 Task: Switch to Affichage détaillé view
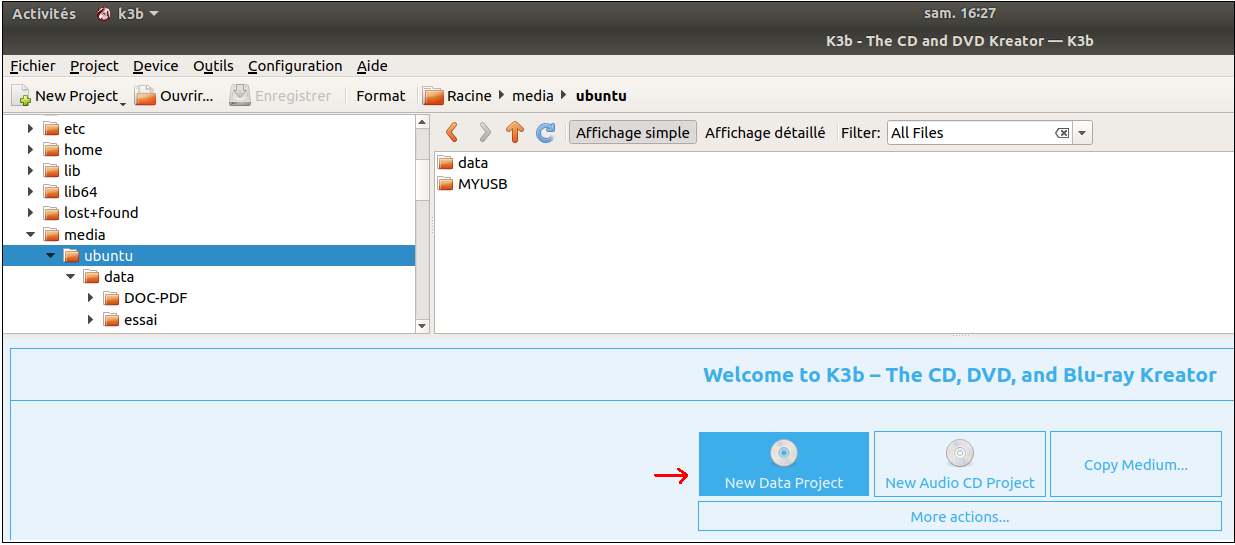765,132
